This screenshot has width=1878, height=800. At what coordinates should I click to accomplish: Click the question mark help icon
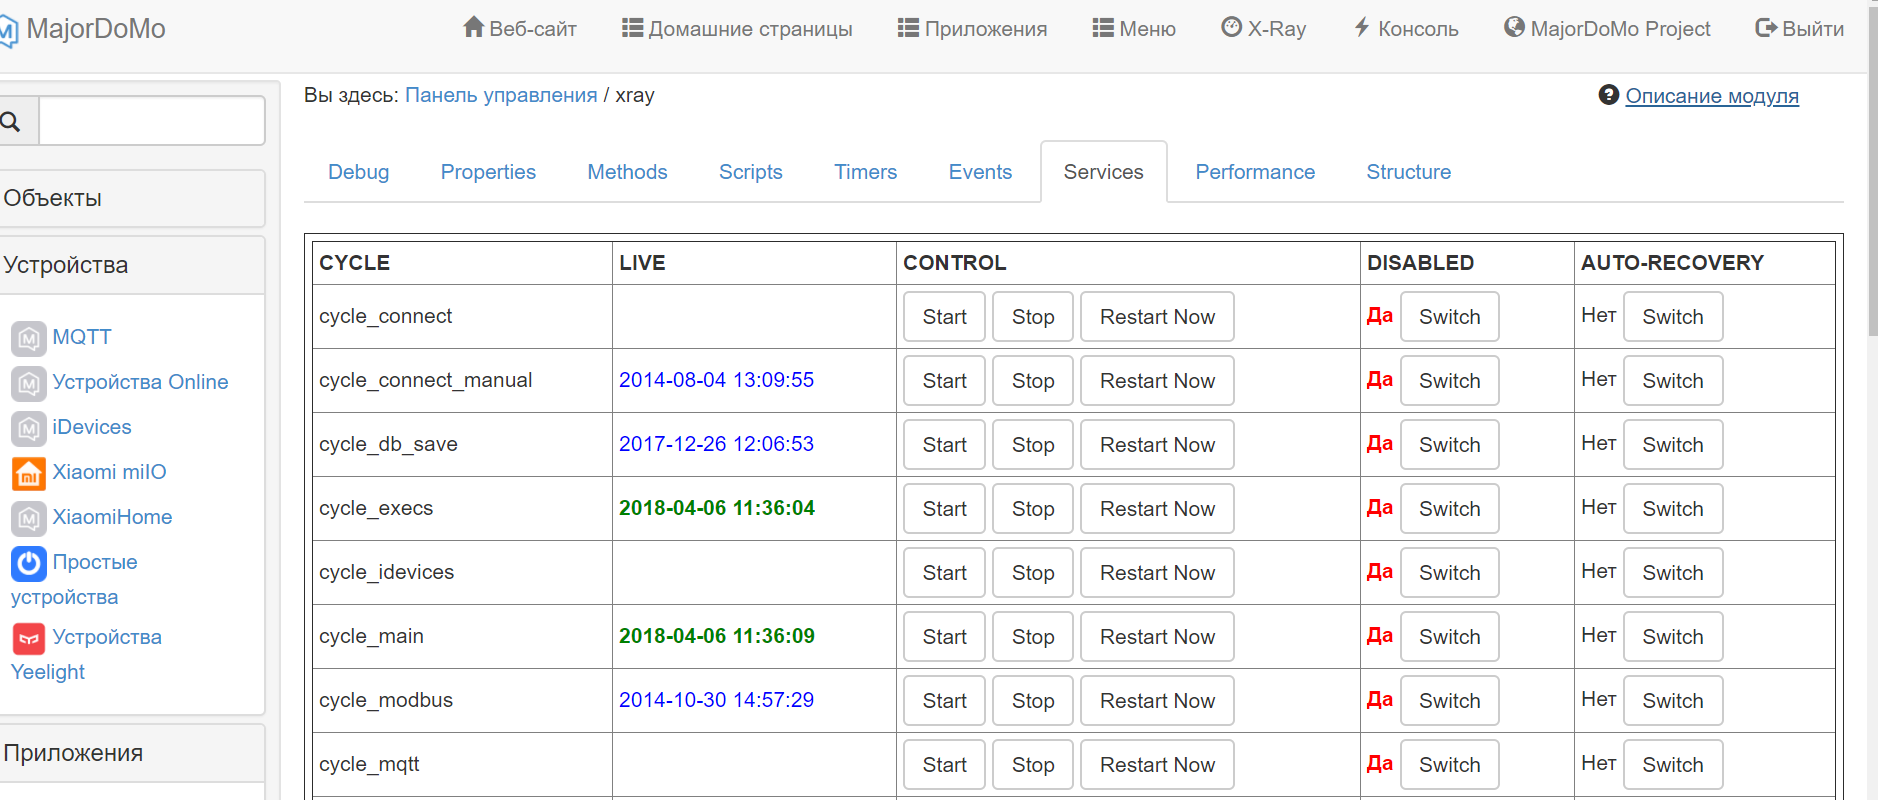click(x=1608, y=95)
